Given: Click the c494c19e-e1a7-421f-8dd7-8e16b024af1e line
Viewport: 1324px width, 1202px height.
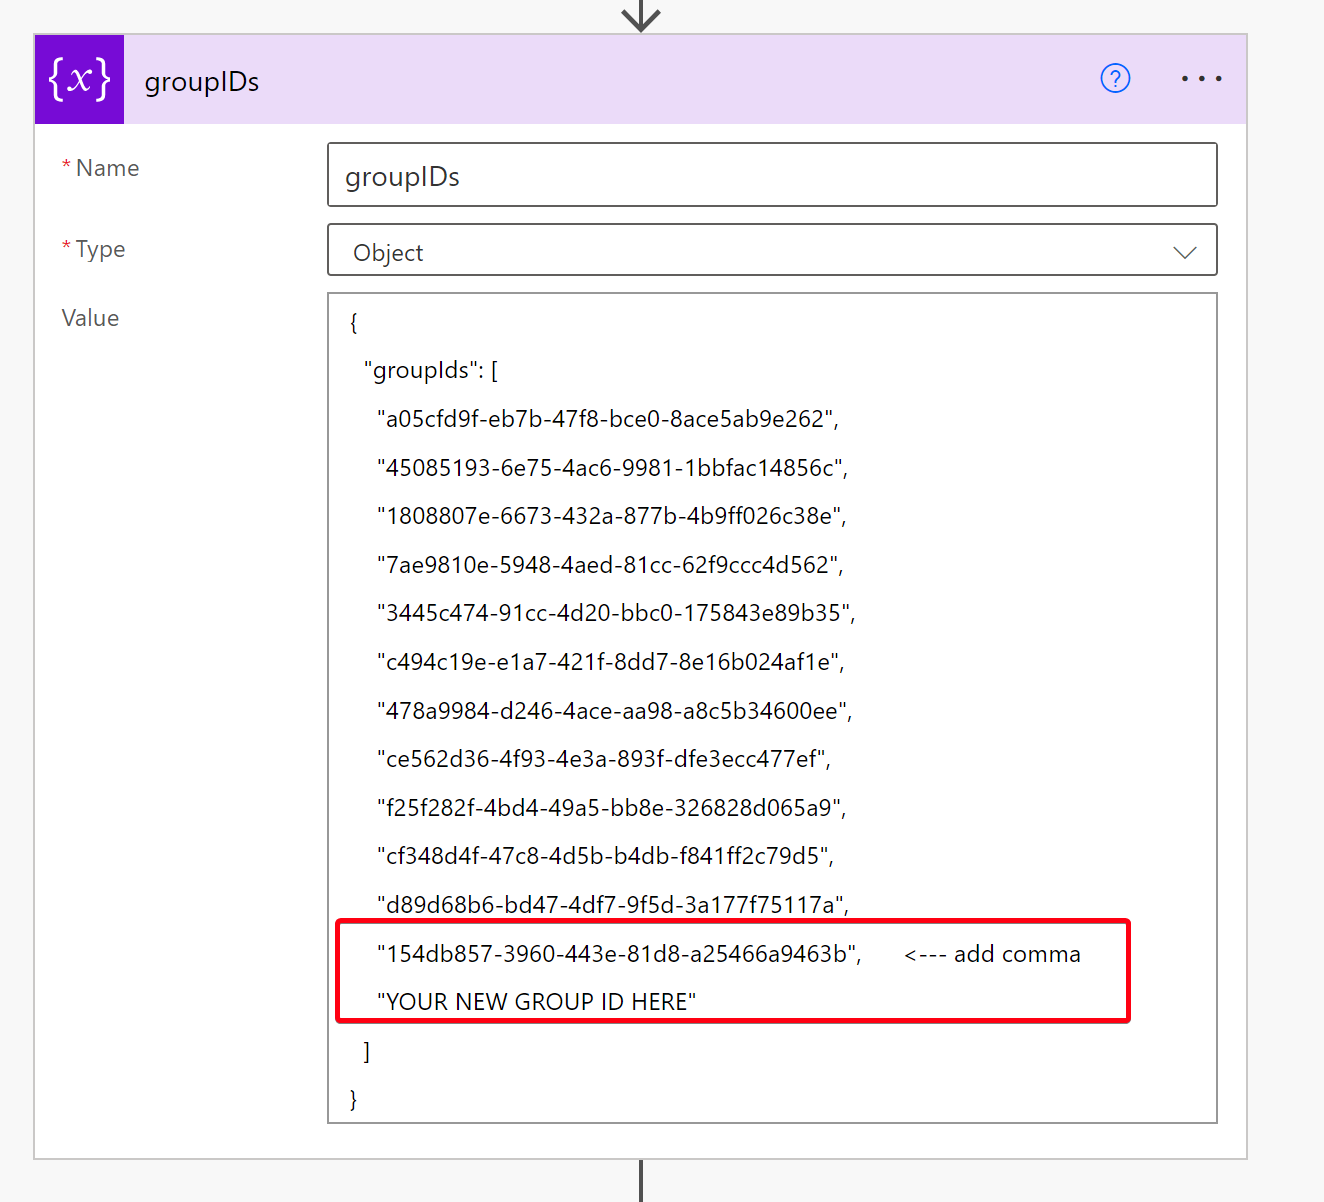Looking at the screenshot, I should [610, 662].
